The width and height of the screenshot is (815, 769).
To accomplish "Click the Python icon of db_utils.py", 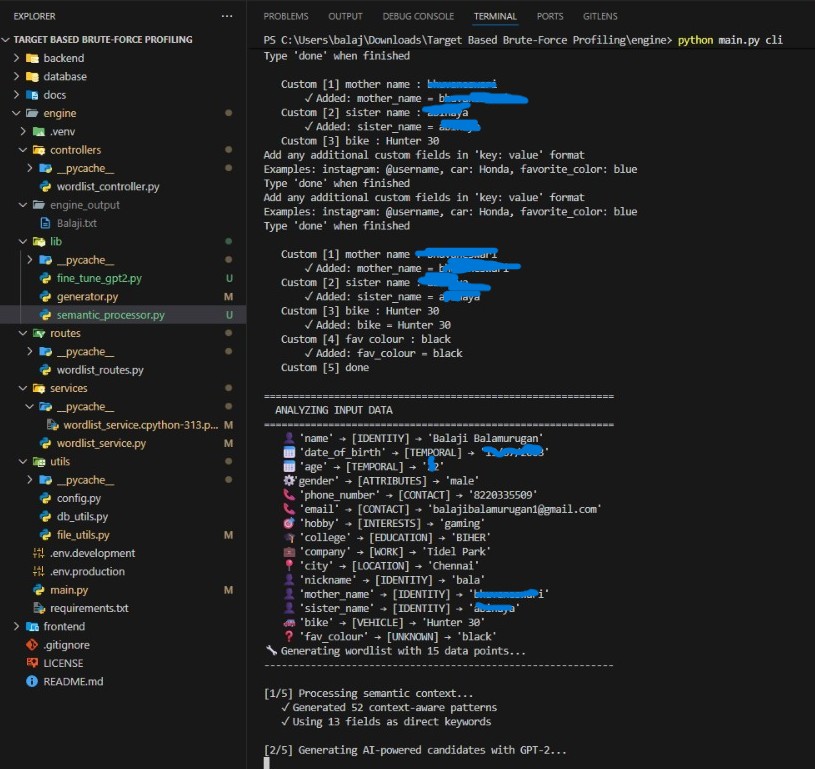I will [46, 516].
